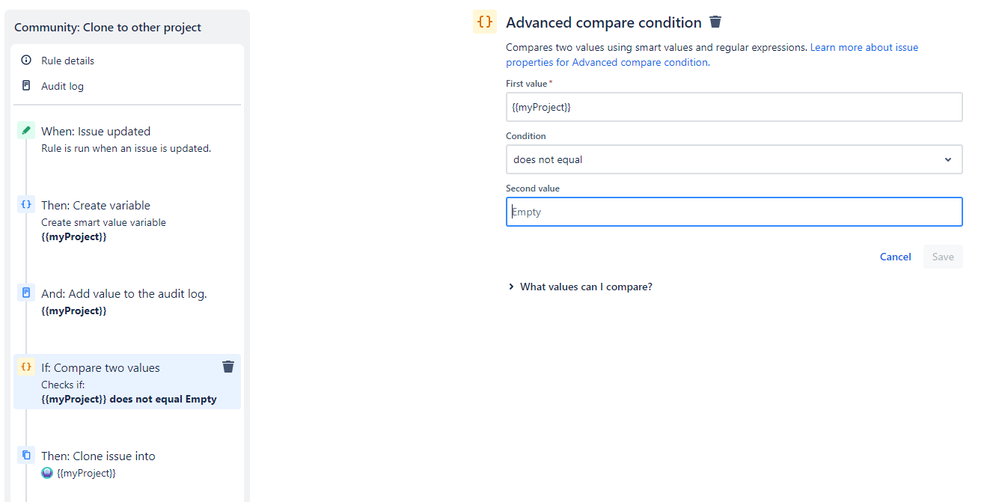Click the Second value input field
The image size is (999, 502).
click(x=734, y=212)
